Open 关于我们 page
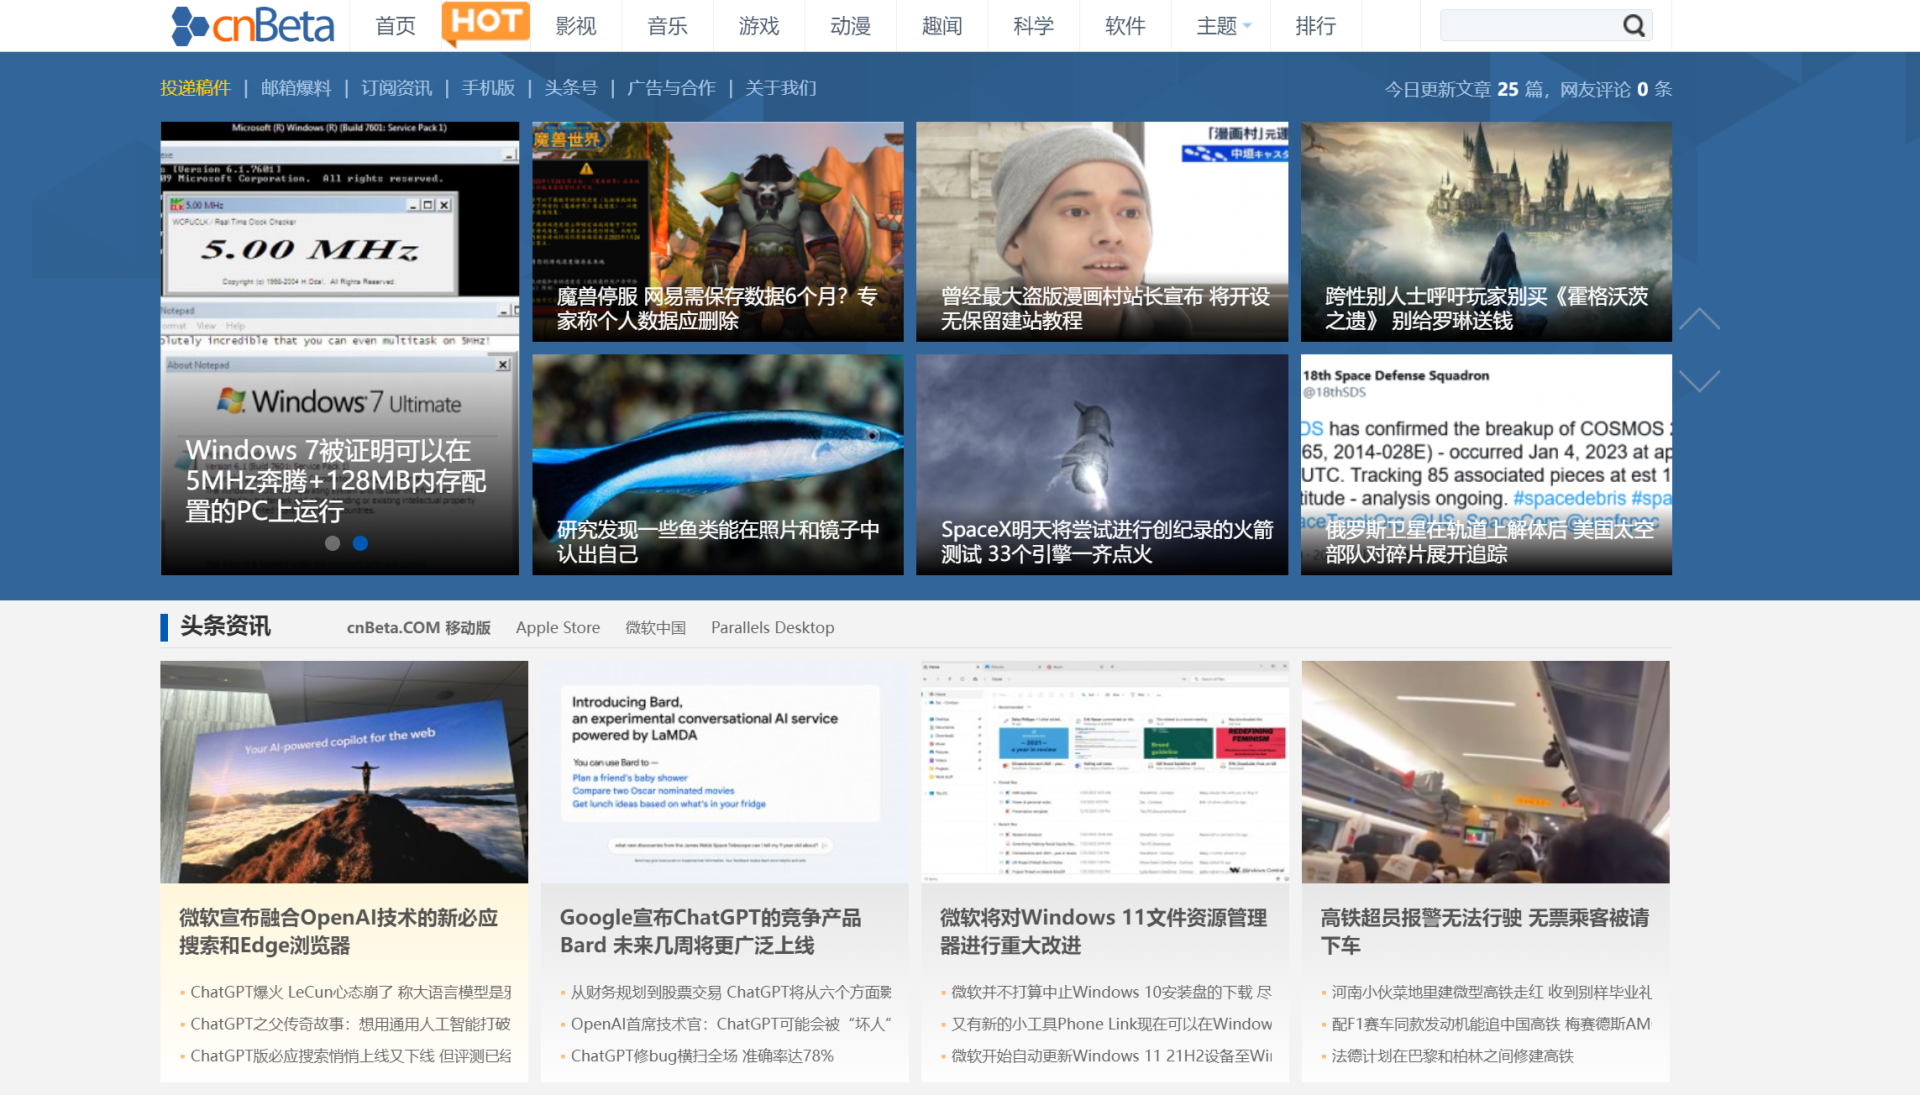Screen dimensions: 1920x1095 point(781,88)
